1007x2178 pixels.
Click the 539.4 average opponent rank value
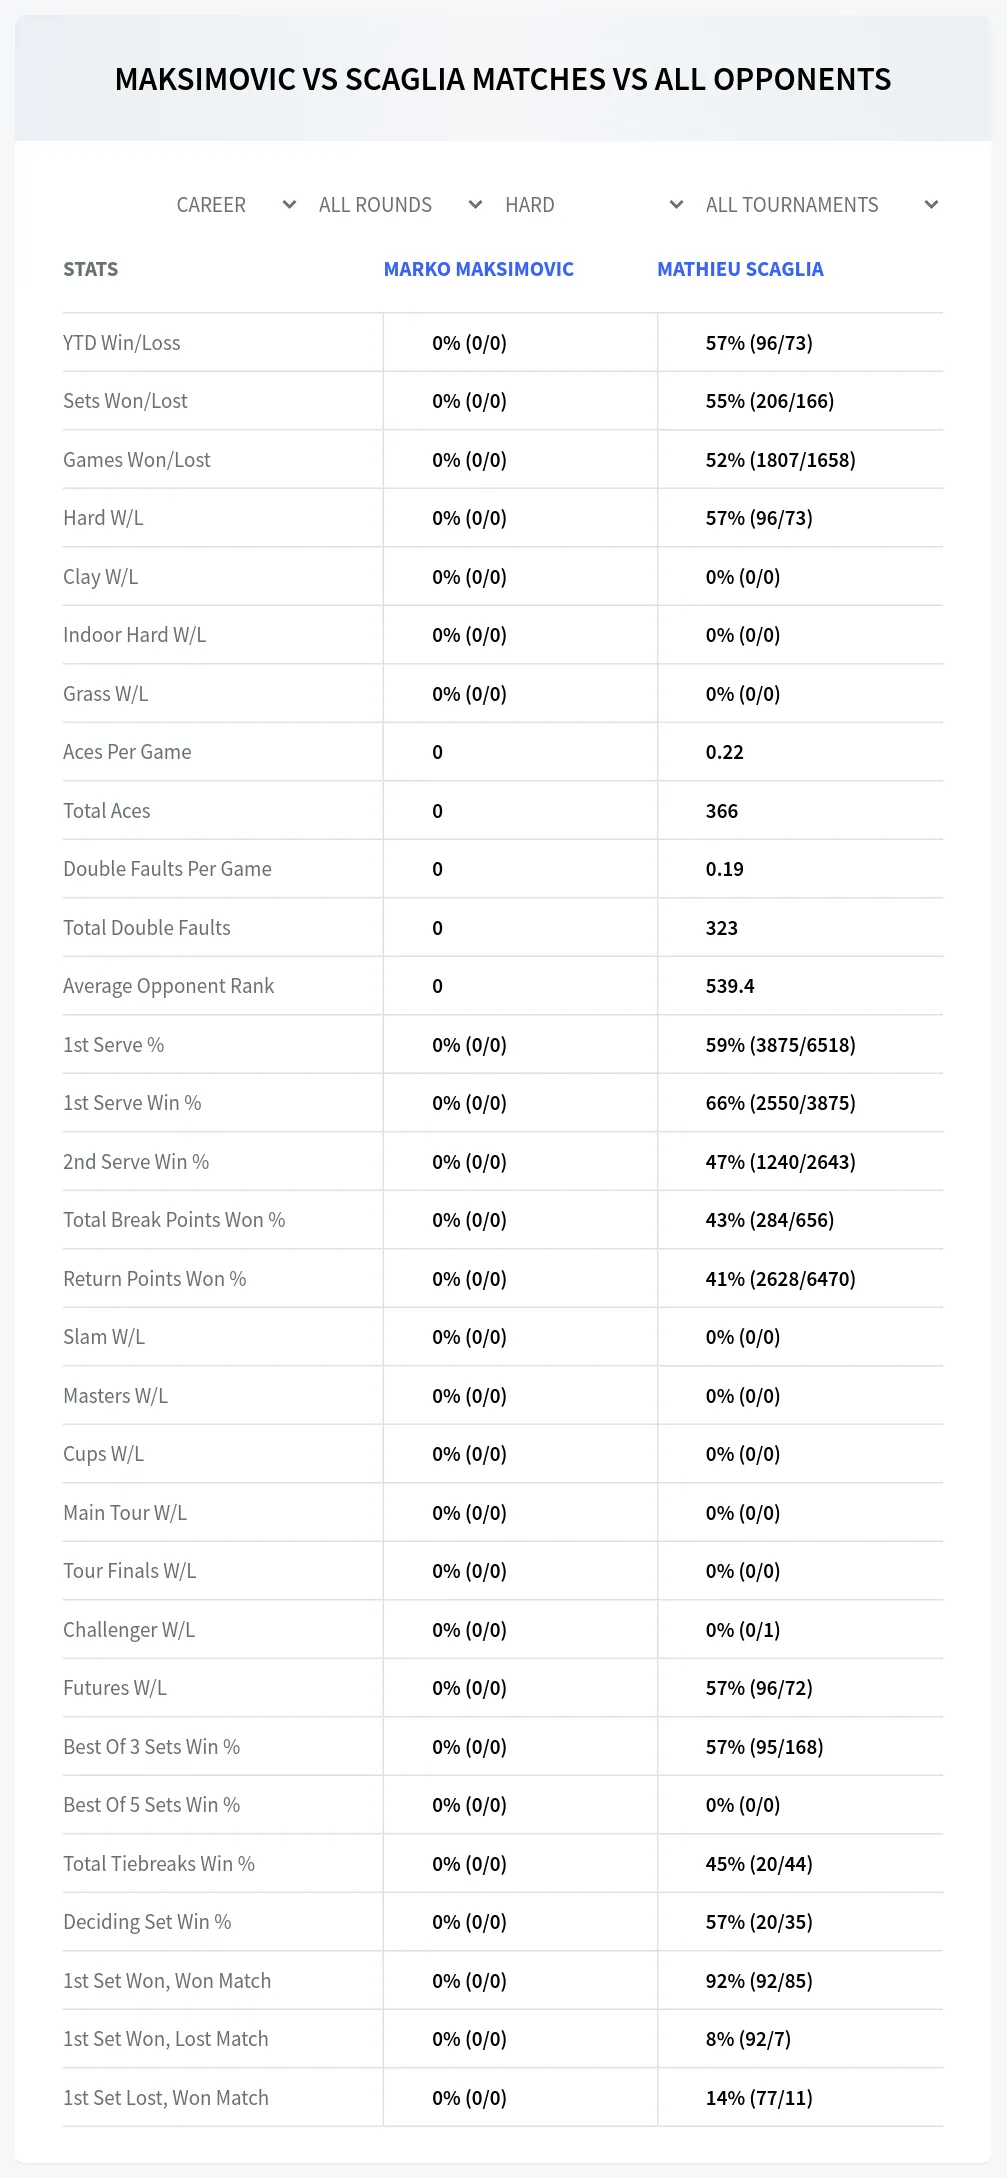(730, 986)
